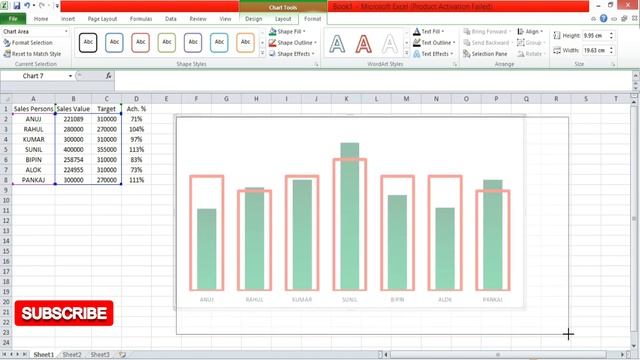Increase Height with the stepper arrow

coord(611,33)
